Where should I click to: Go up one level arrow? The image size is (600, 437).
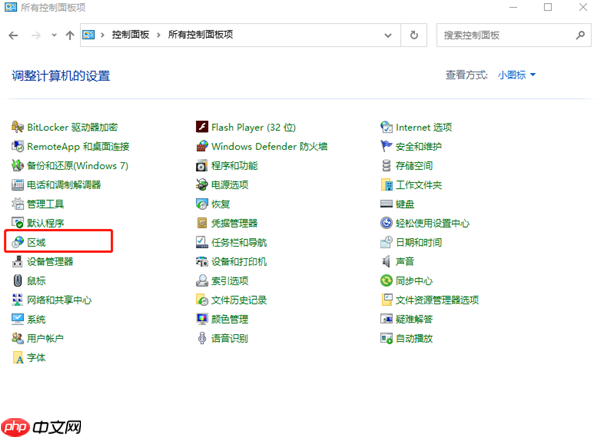click(70, 36)
